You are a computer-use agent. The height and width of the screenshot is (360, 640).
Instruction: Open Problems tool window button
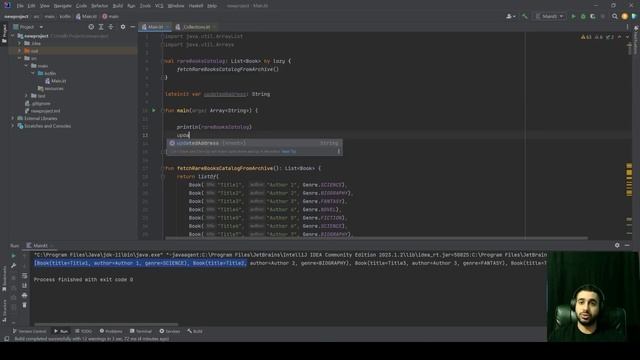(111, 331)
